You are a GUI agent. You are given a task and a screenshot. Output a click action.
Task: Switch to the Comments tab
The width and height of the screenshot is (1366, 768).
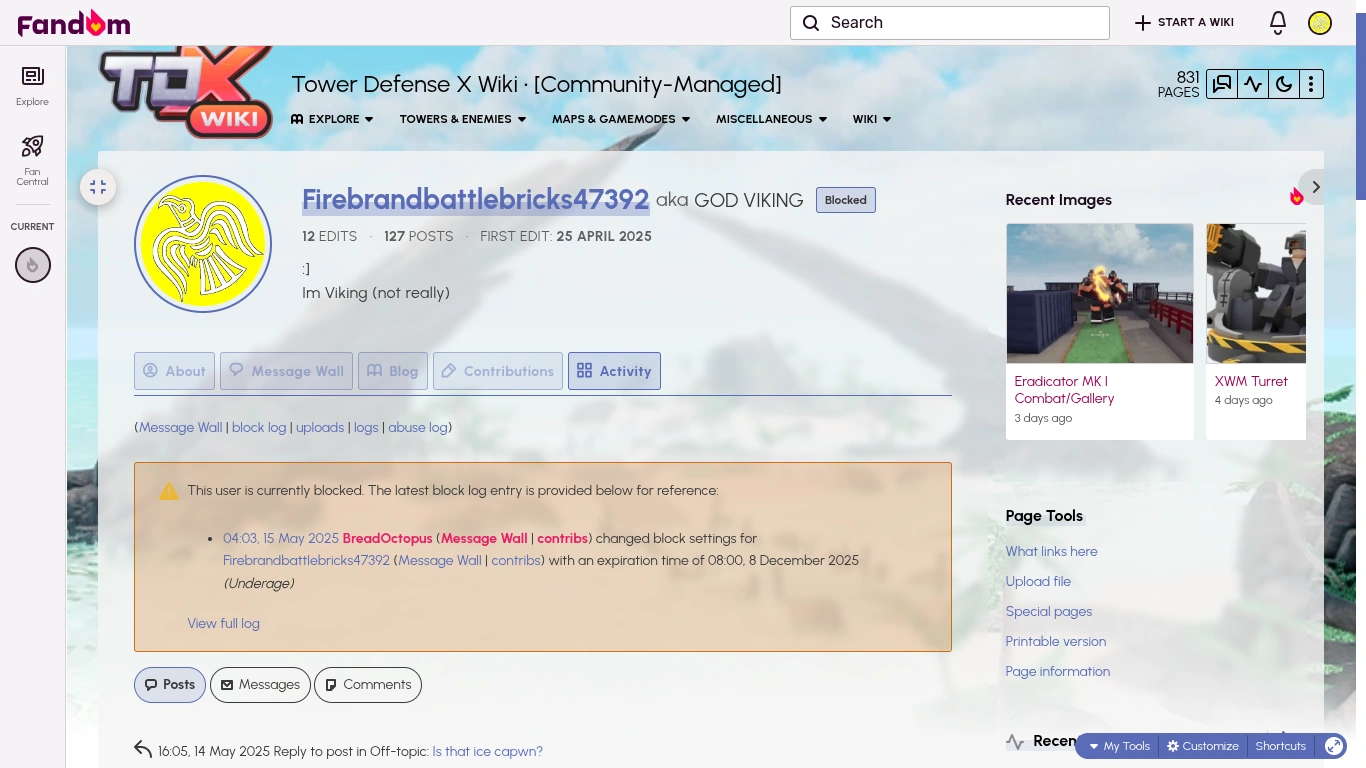click(x=368, y=684)
